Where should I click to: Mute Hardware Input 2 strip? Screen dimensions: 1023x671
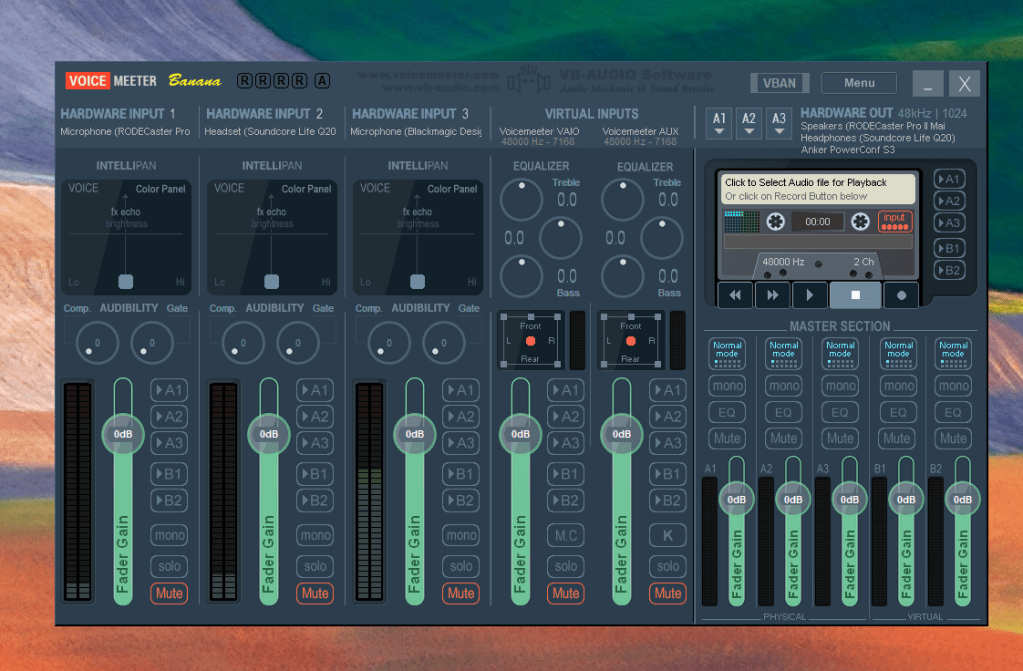[315, 593]
